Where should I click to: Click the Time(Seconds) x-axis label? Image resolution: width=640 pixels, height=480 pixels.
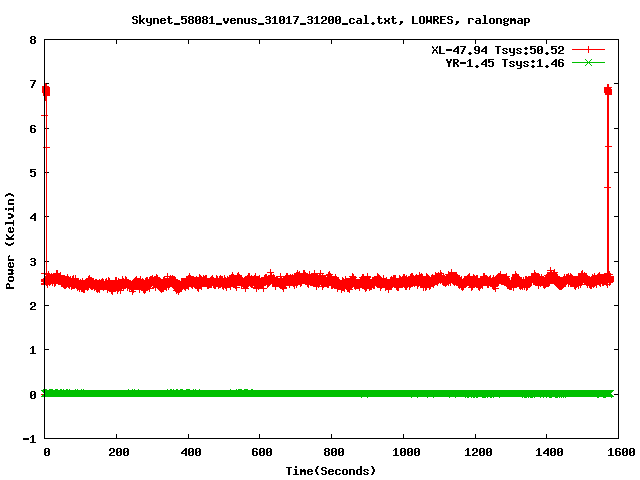point(331,471)
